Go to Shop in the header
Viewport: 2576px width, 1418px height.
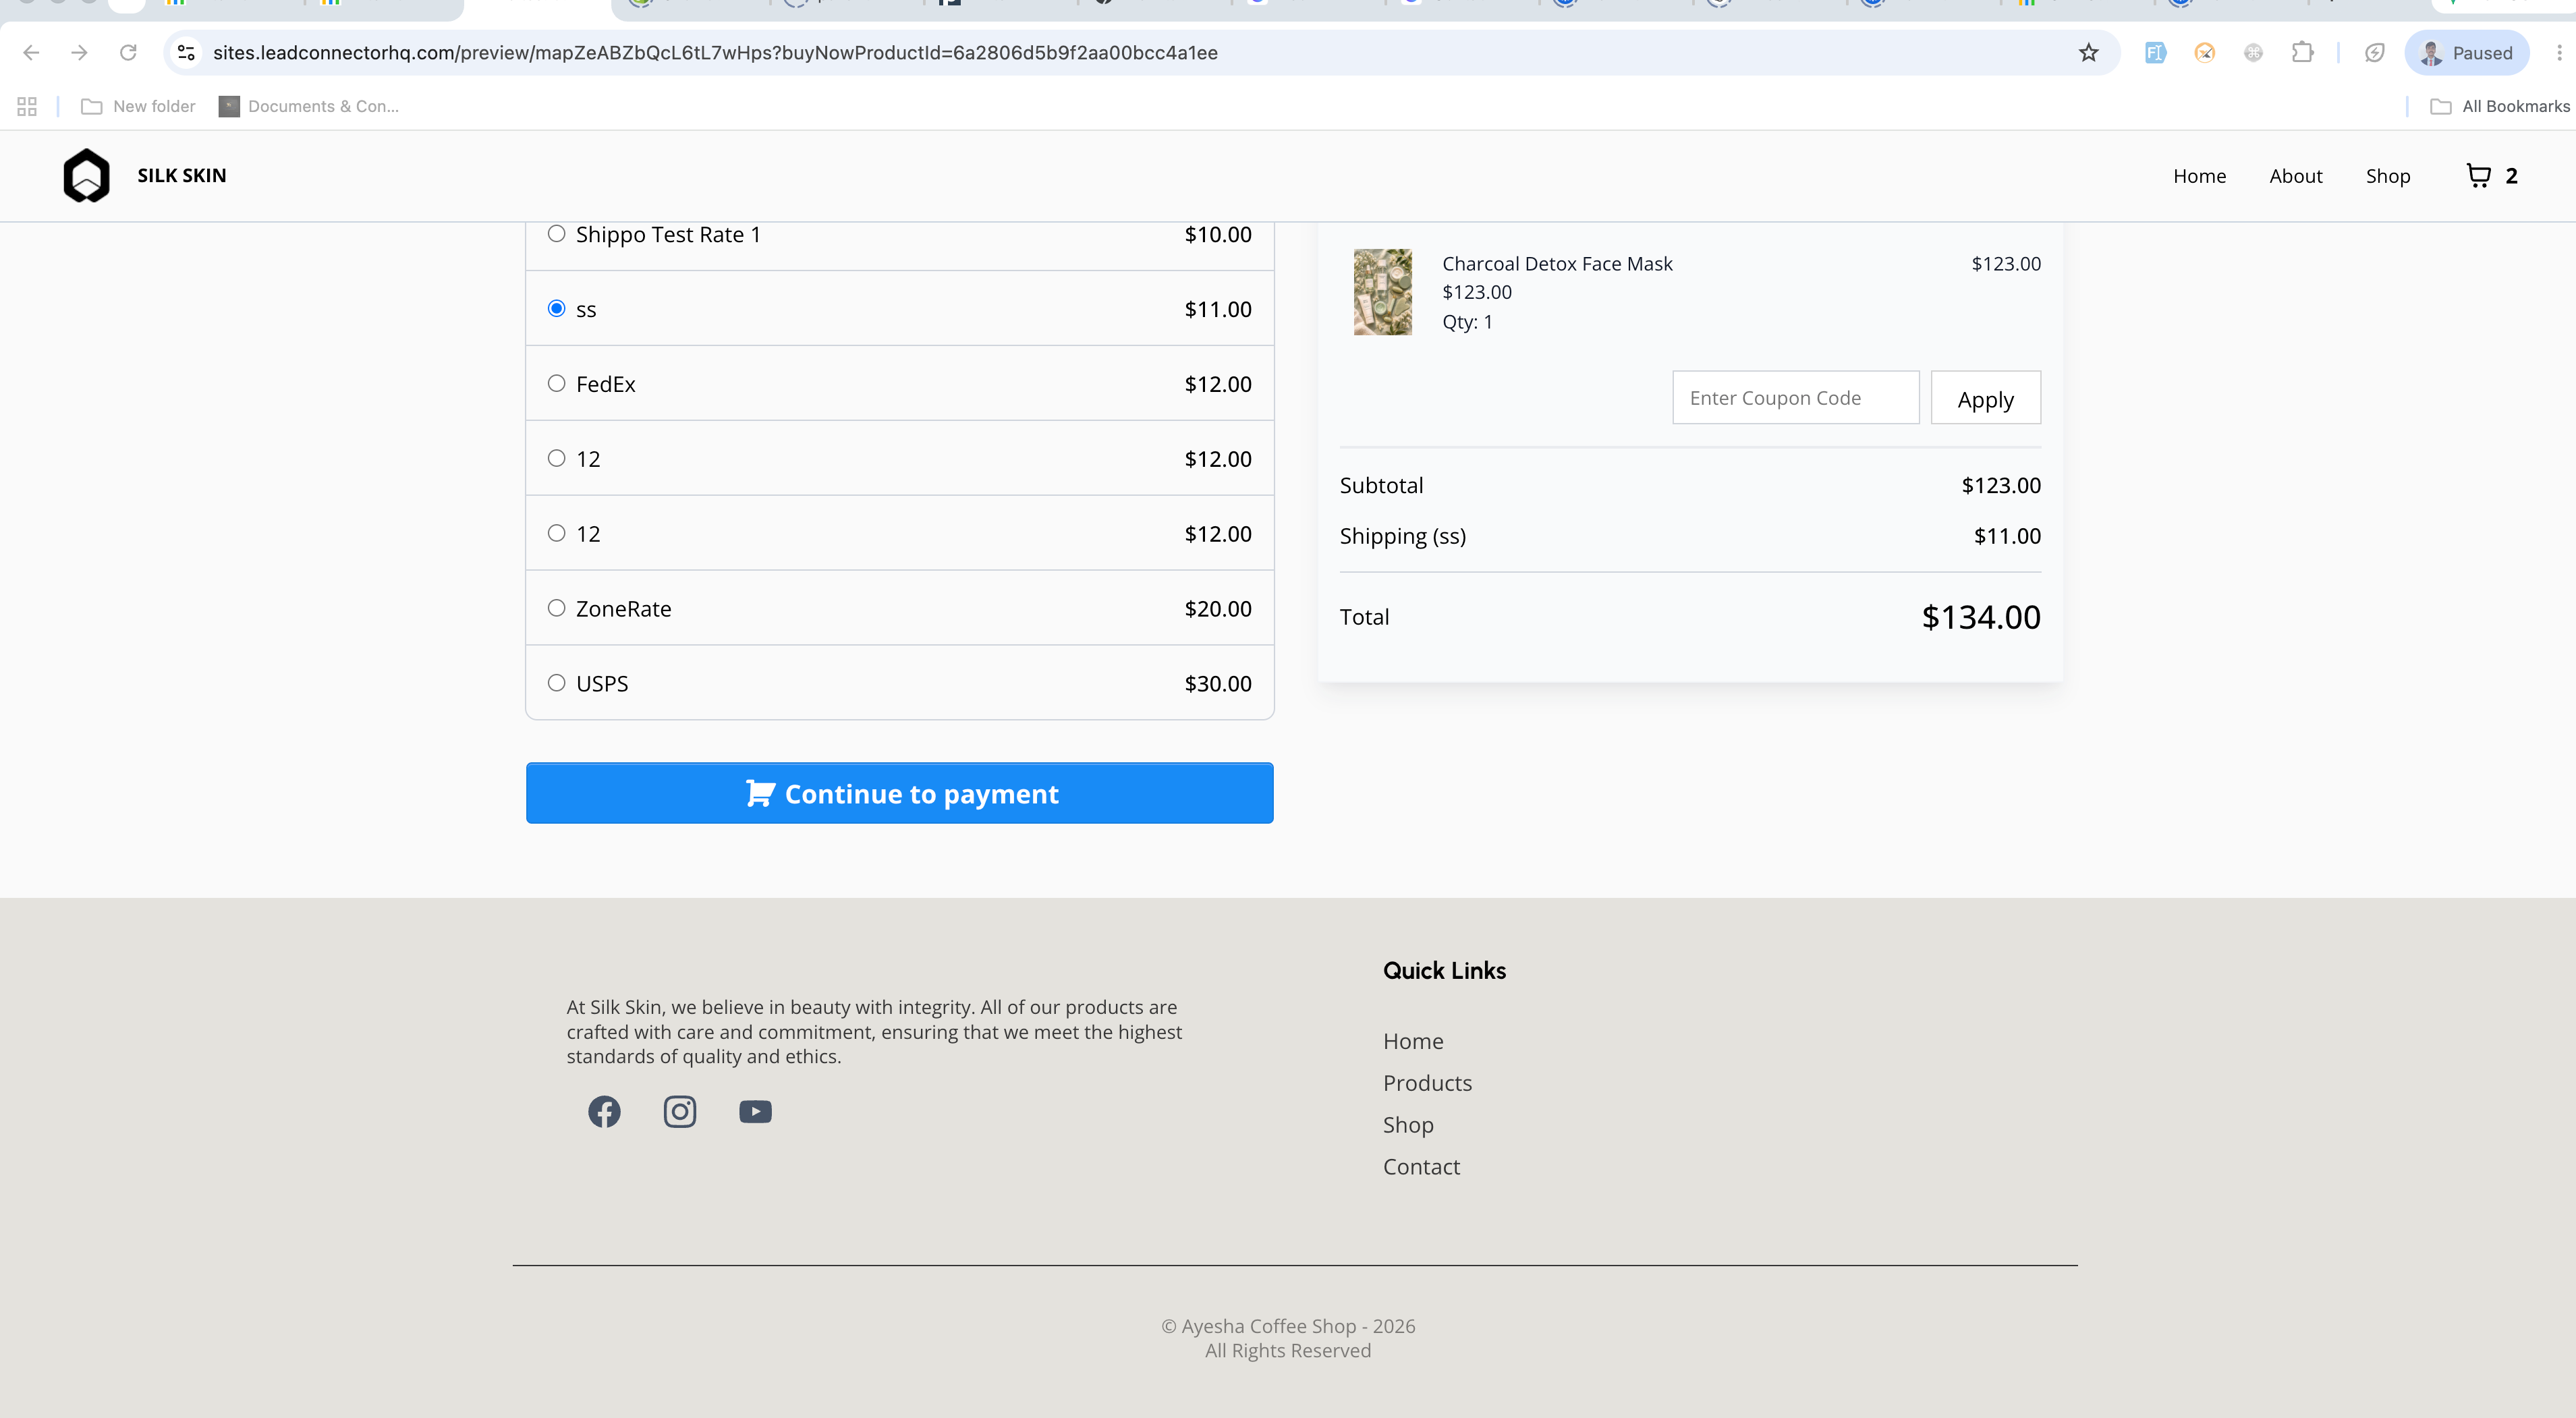[2388, 176]
